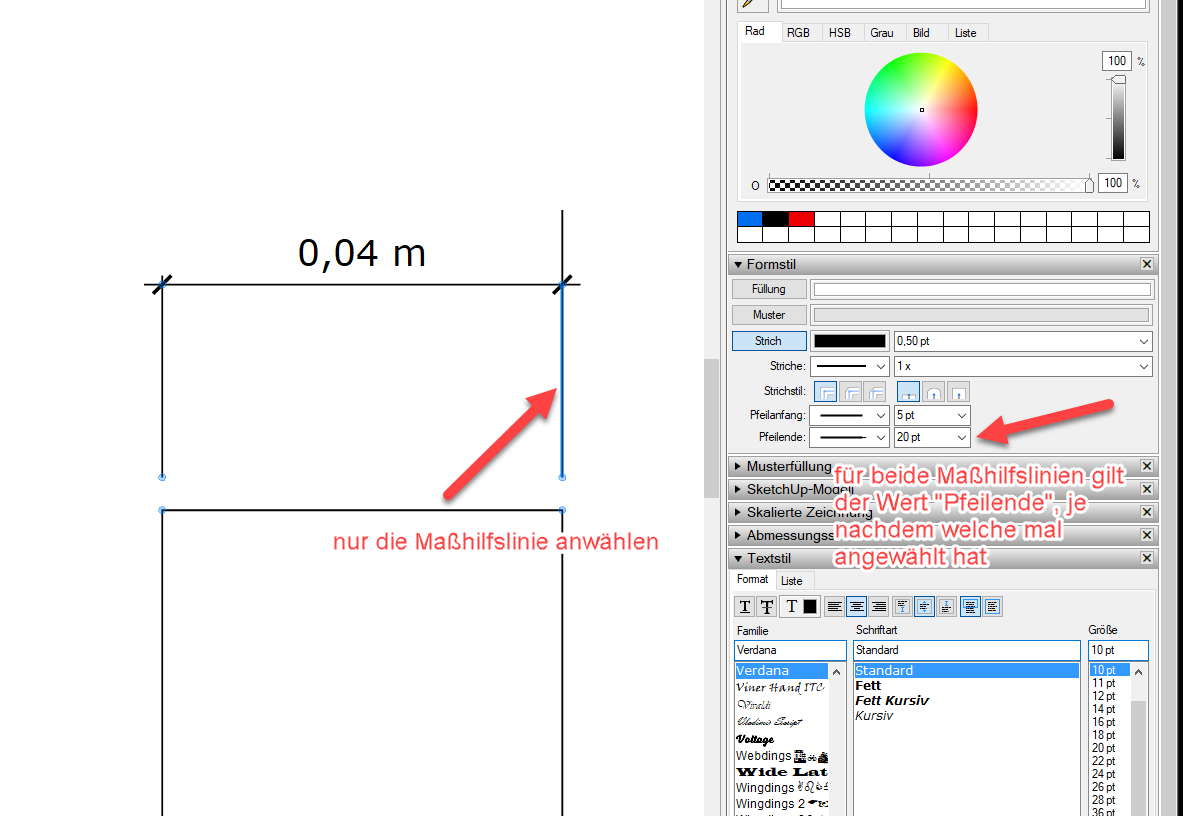Toggle the Füllung fill button
The image size is (1183, 816).
pos(768,289)
